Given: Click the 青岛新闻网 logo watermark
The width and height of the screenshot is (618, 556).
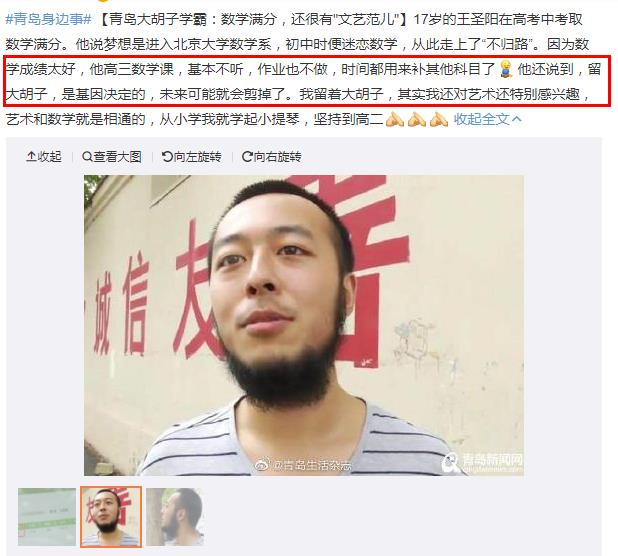Looking at the screenshot, I should [482, 462].
